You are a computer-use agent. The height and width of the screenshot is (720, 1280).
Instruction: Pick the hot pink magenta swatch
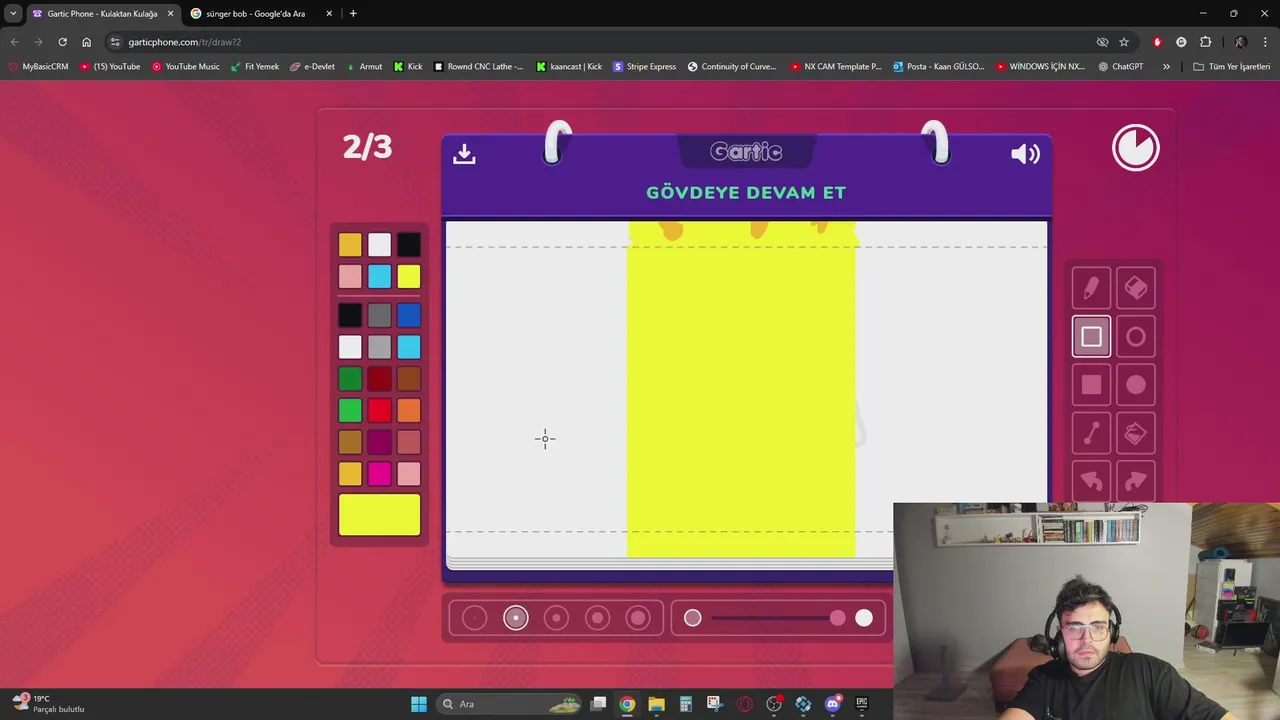point(379,473)
